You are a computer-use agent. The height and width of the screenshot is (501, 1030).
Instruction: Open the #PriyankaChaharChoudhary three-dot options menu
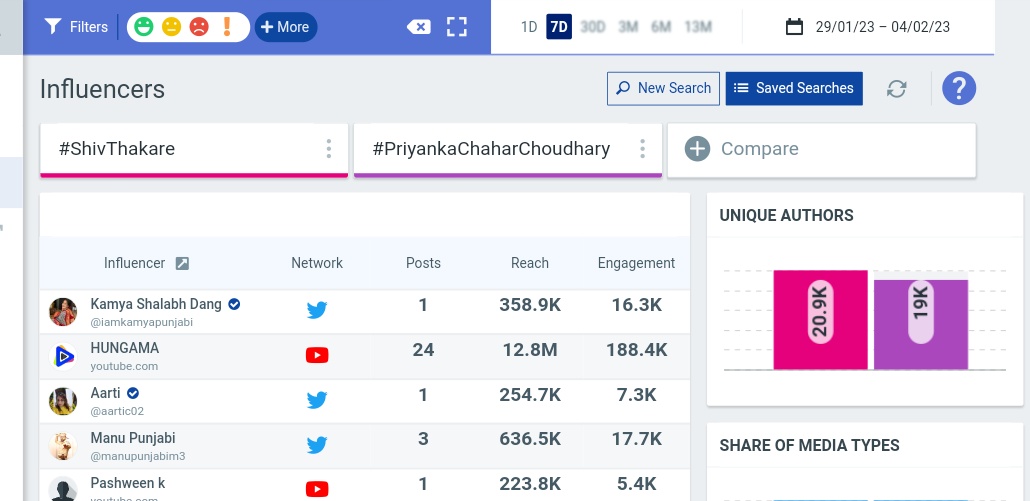(642, 149)
